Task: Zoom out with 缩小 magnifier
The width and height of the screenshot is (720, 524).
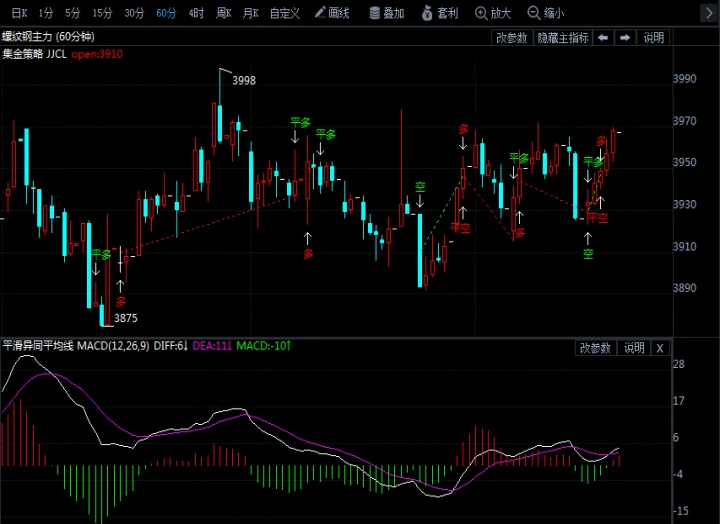Action: click(x=546, y=13)
